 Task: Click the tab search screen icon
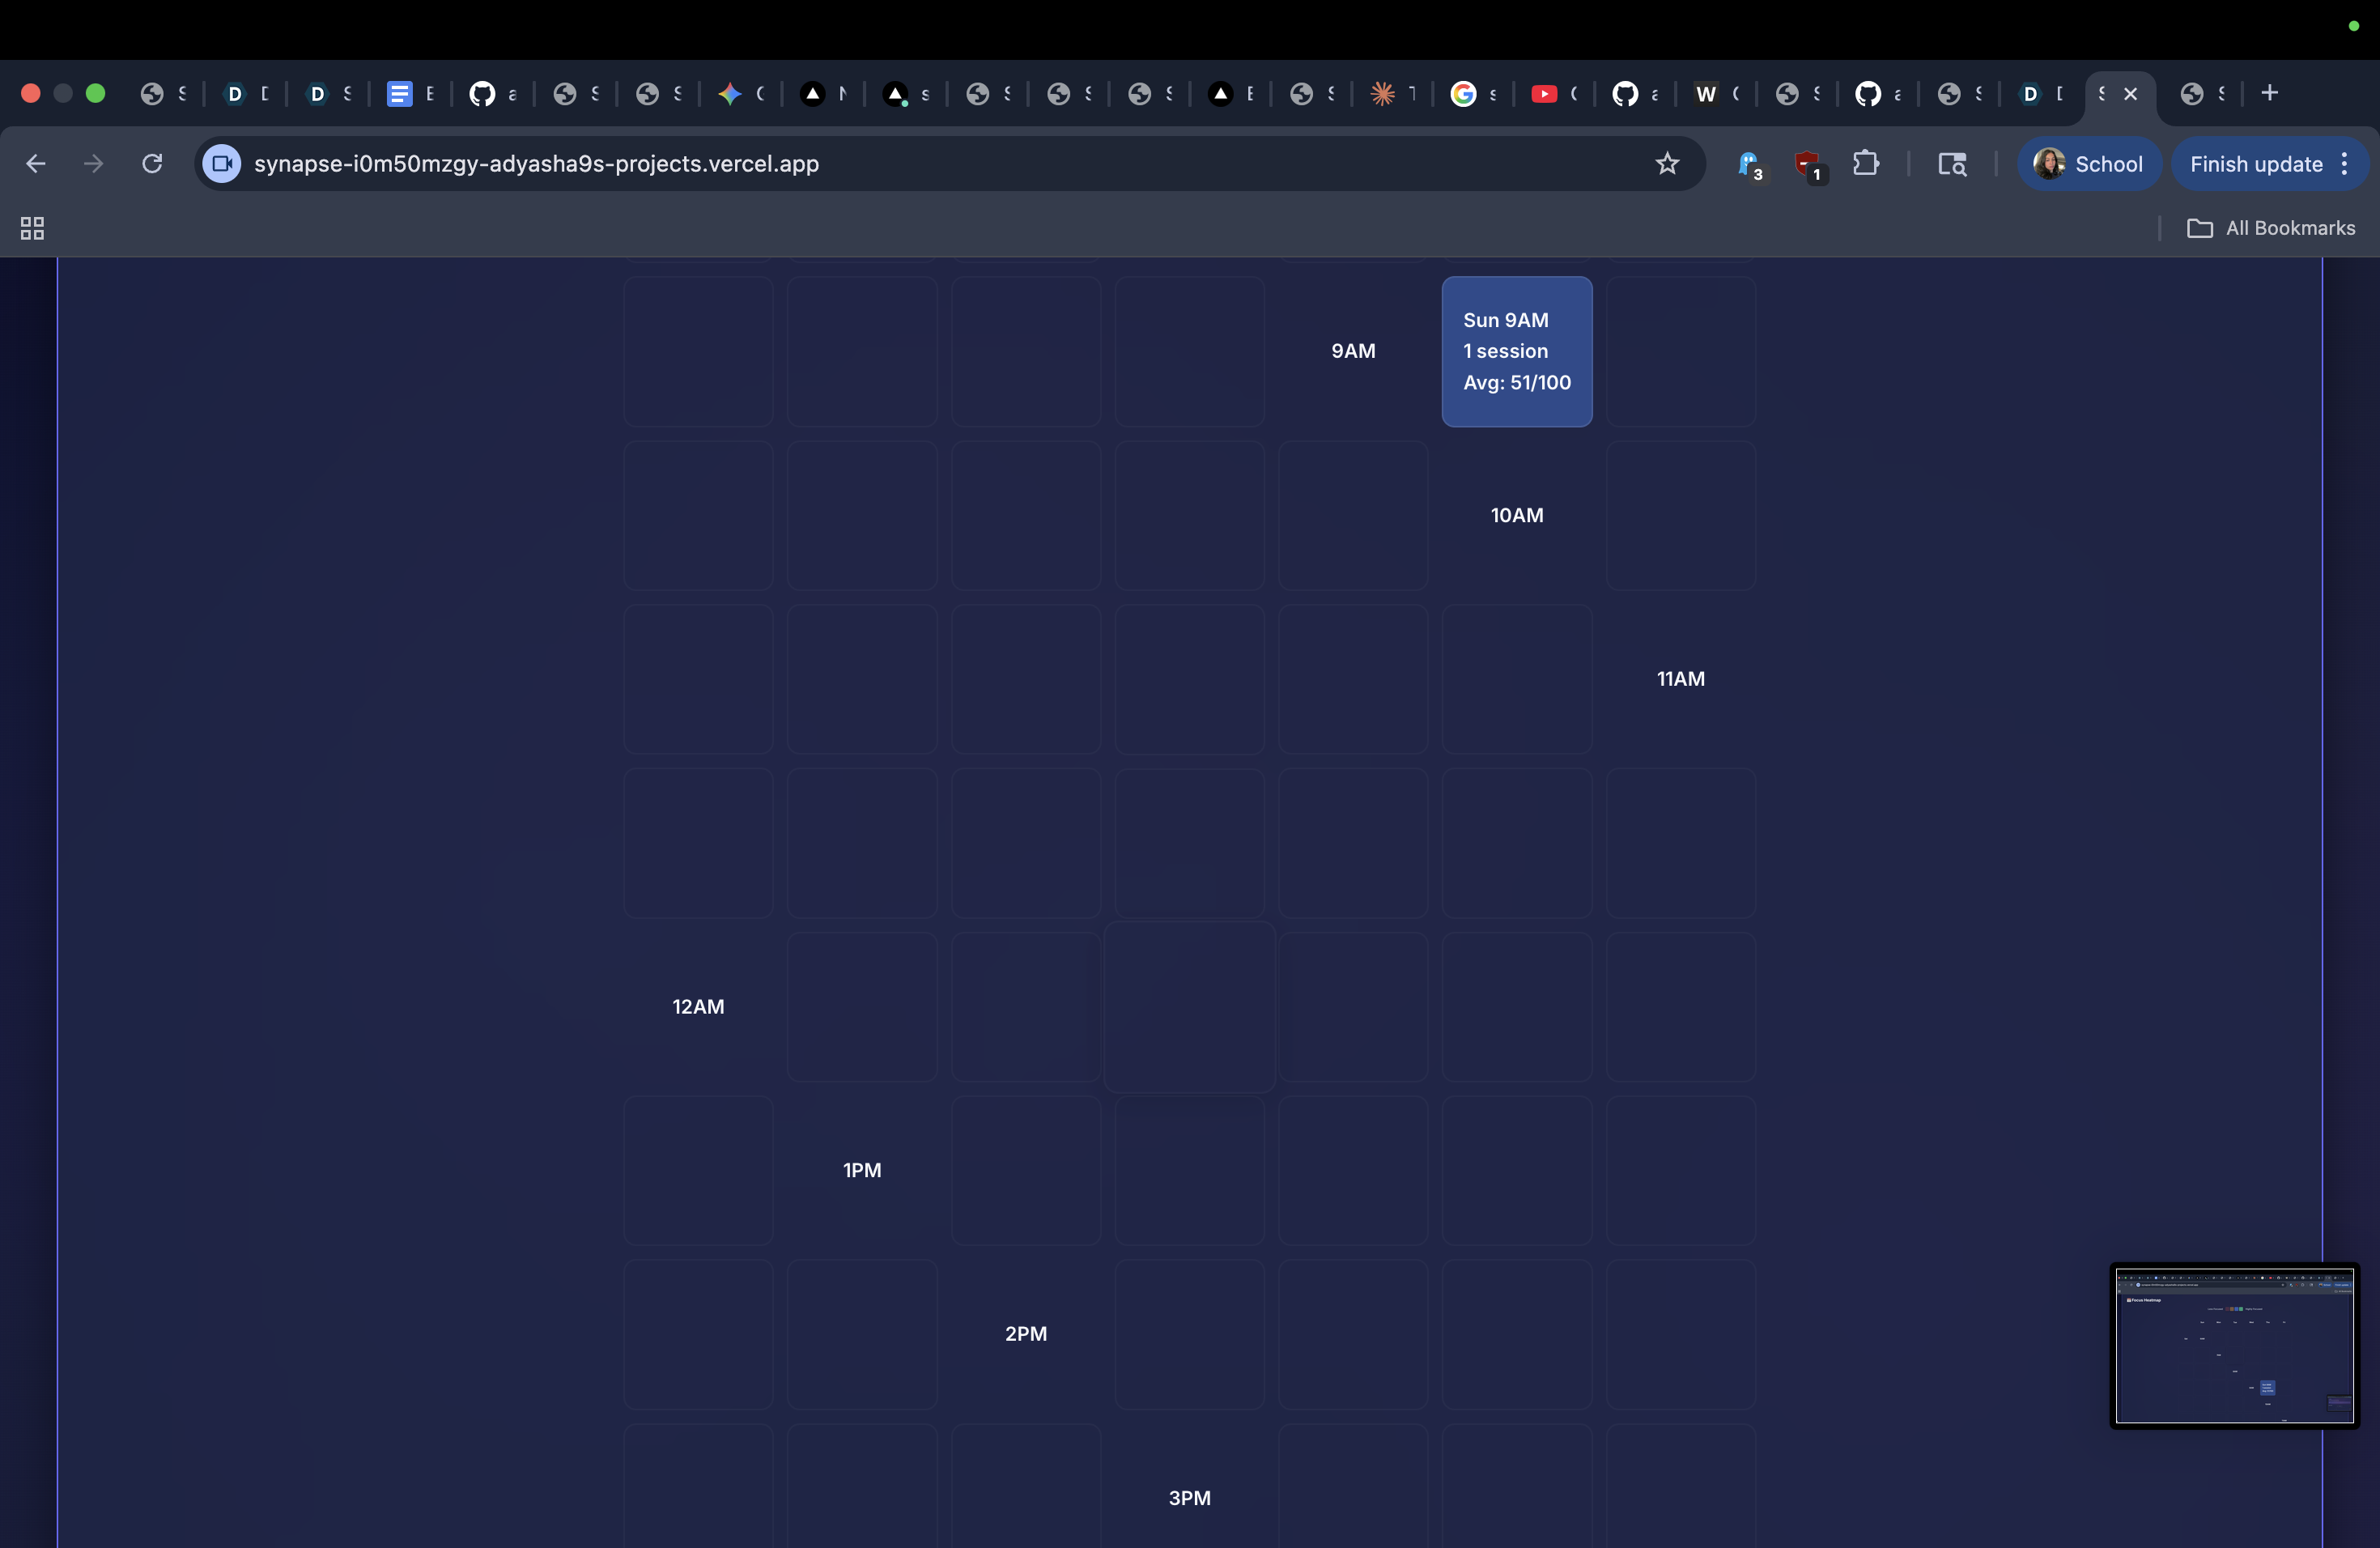(1951, 164)
